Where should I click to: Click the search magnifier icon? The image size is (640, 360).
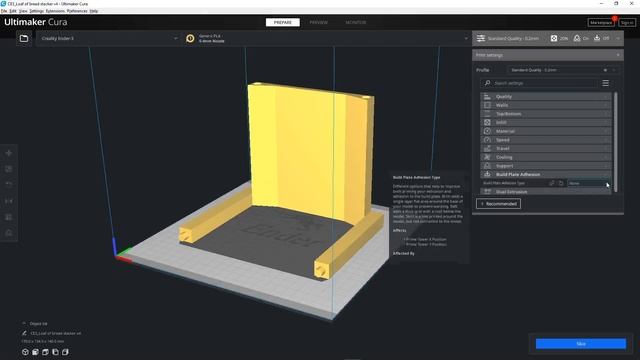click(487, 83)
